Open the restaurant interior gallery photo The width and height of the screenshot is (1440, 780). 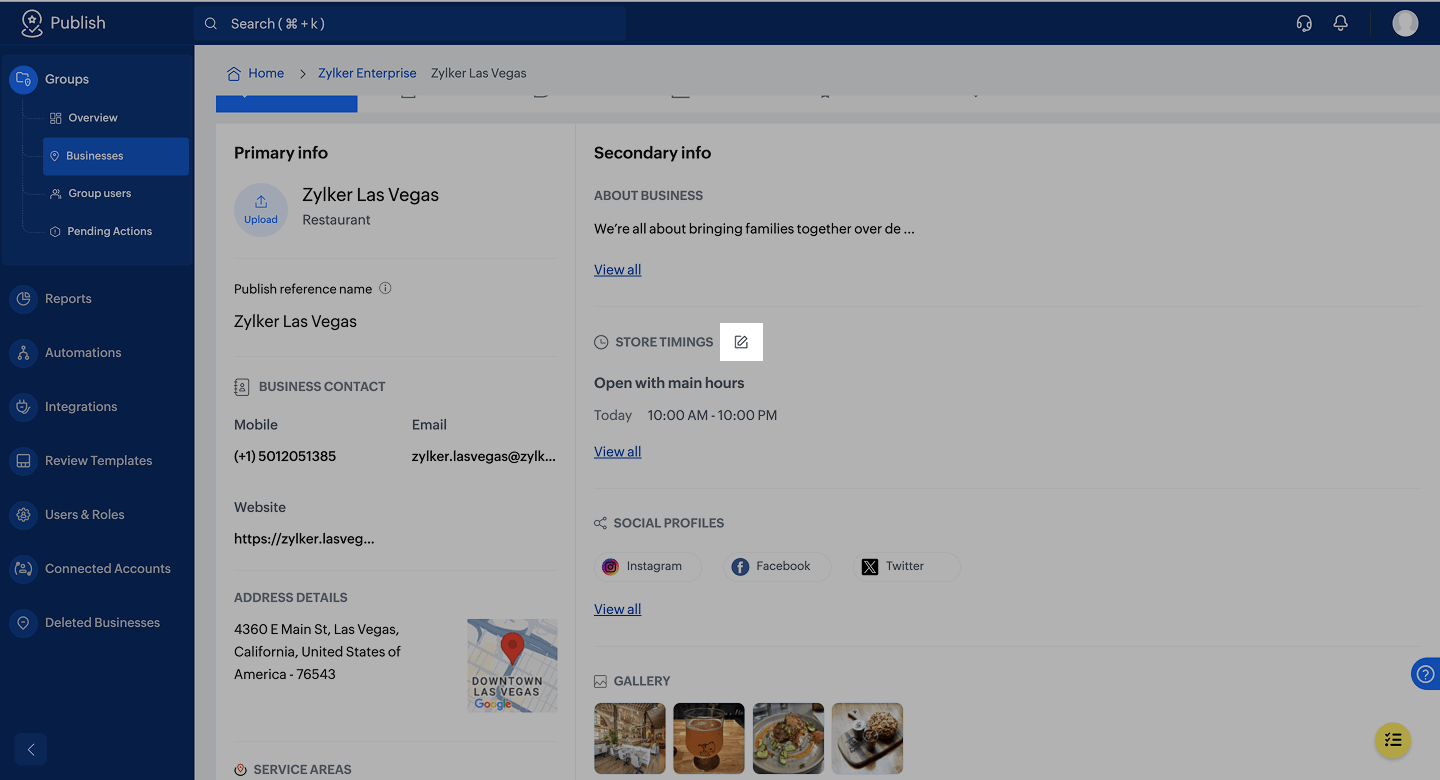[630, 738]
